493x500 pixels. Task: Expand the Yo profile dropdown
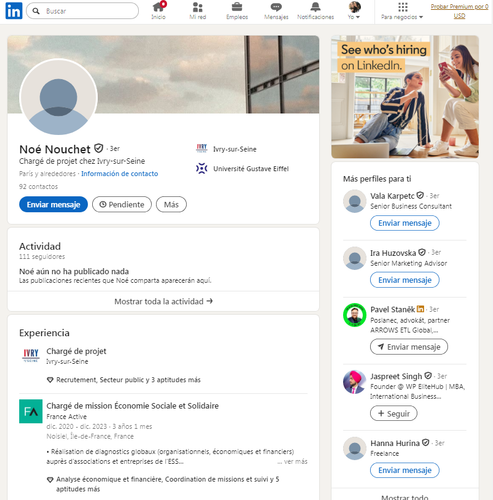354,11
